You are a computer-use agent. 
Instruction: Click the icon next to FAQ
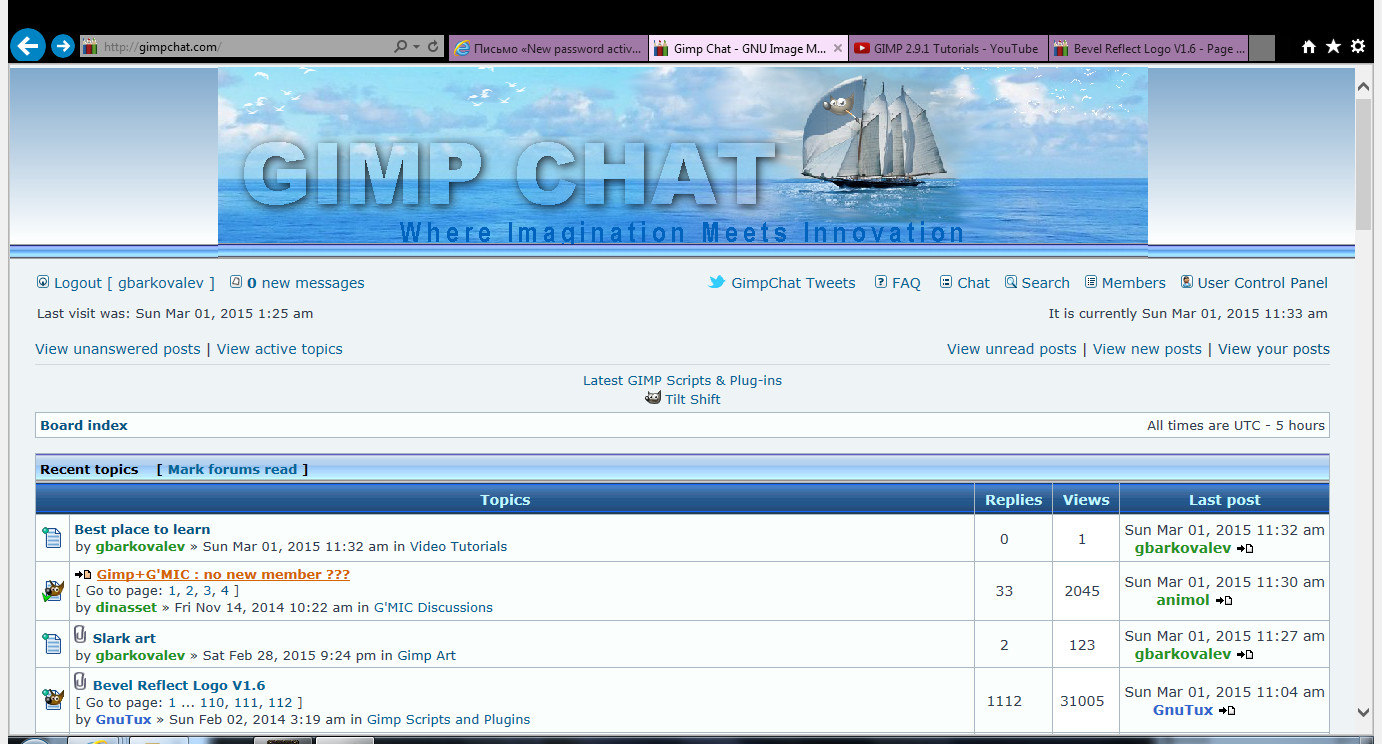tap(881, 282)
